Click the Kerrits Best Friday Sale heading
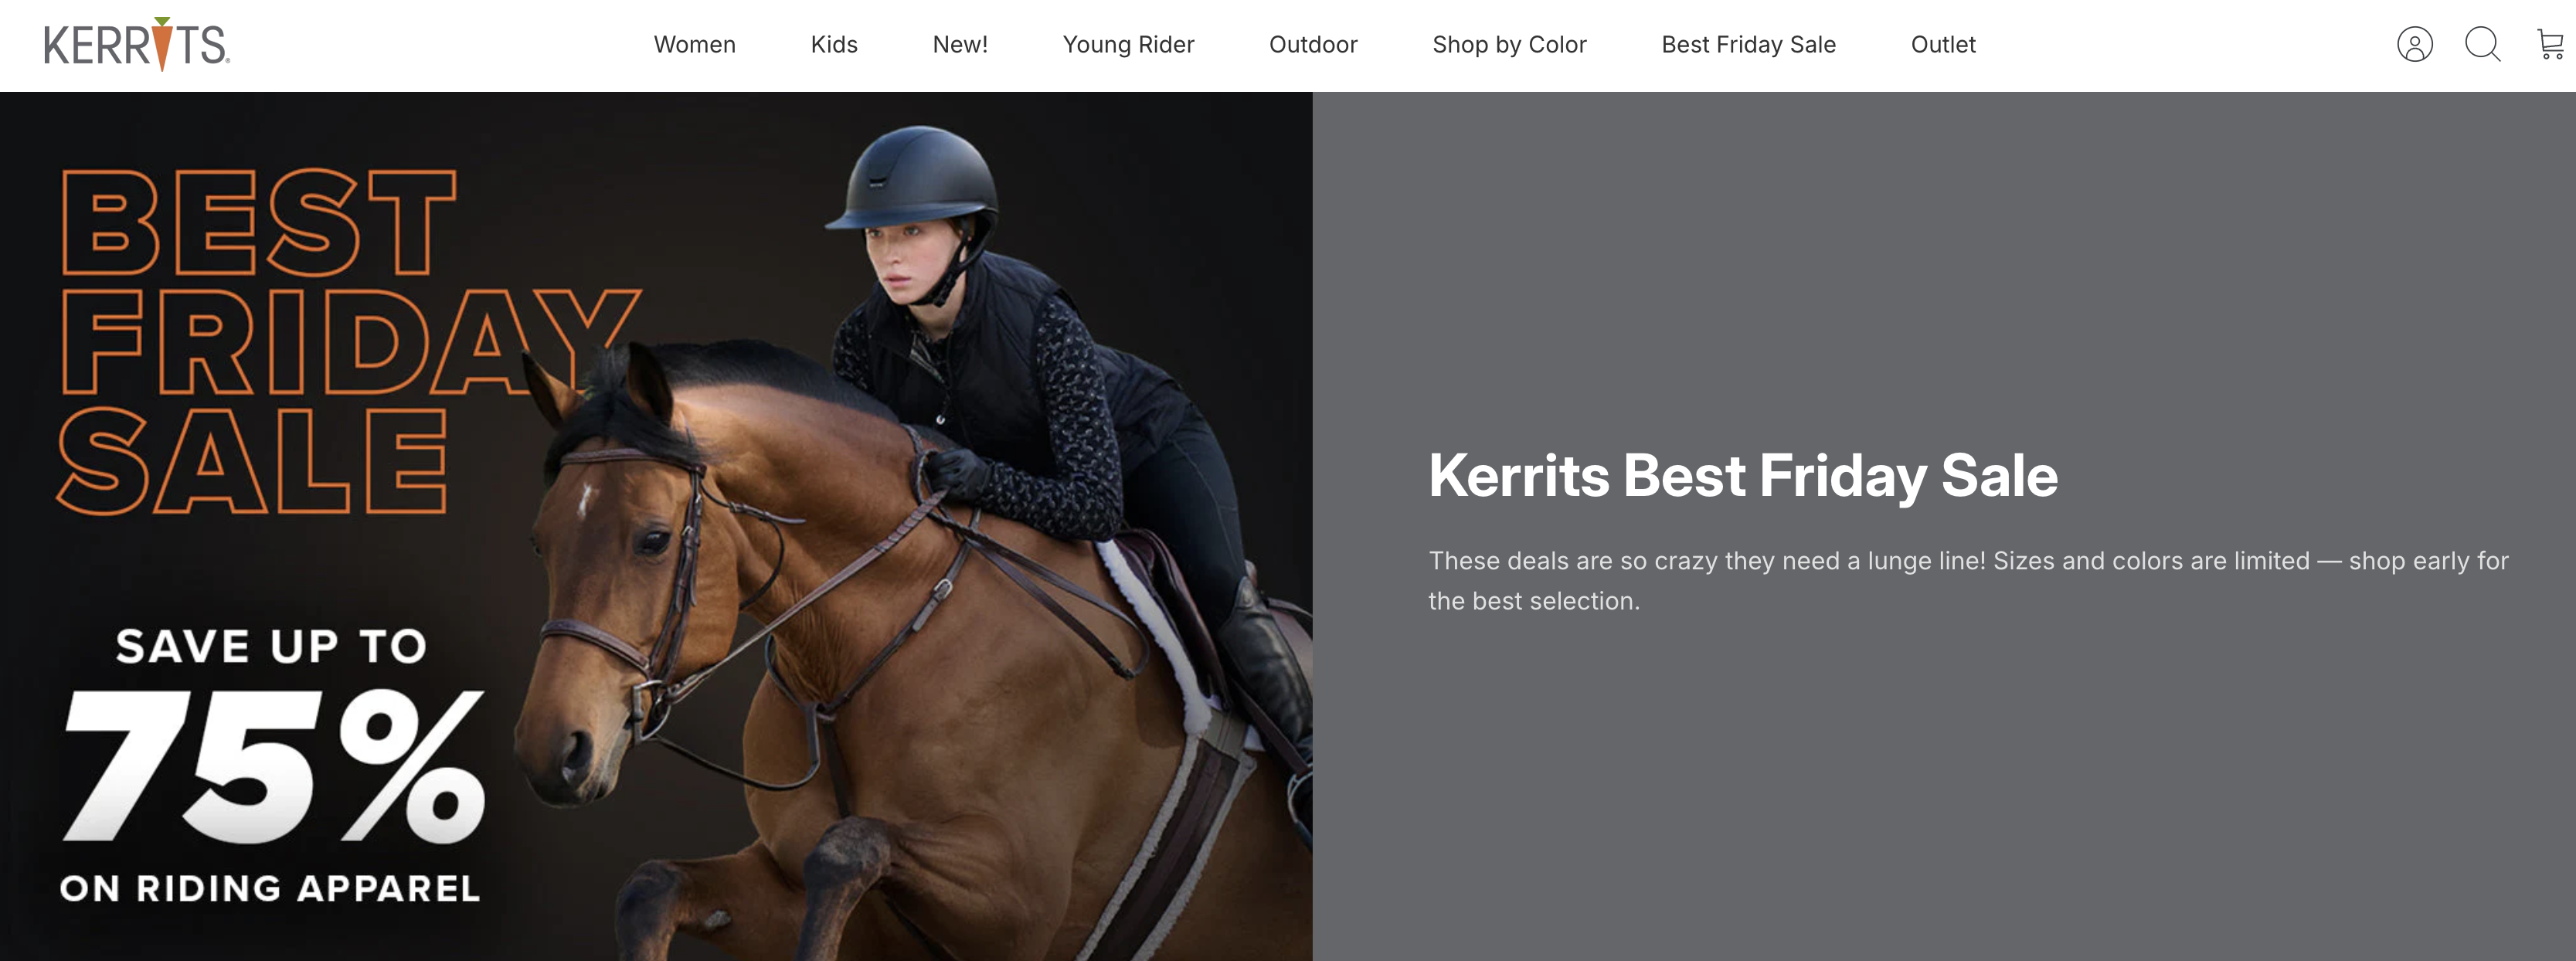Viewport: 2576px width, 961px height. pos(1742,476)
